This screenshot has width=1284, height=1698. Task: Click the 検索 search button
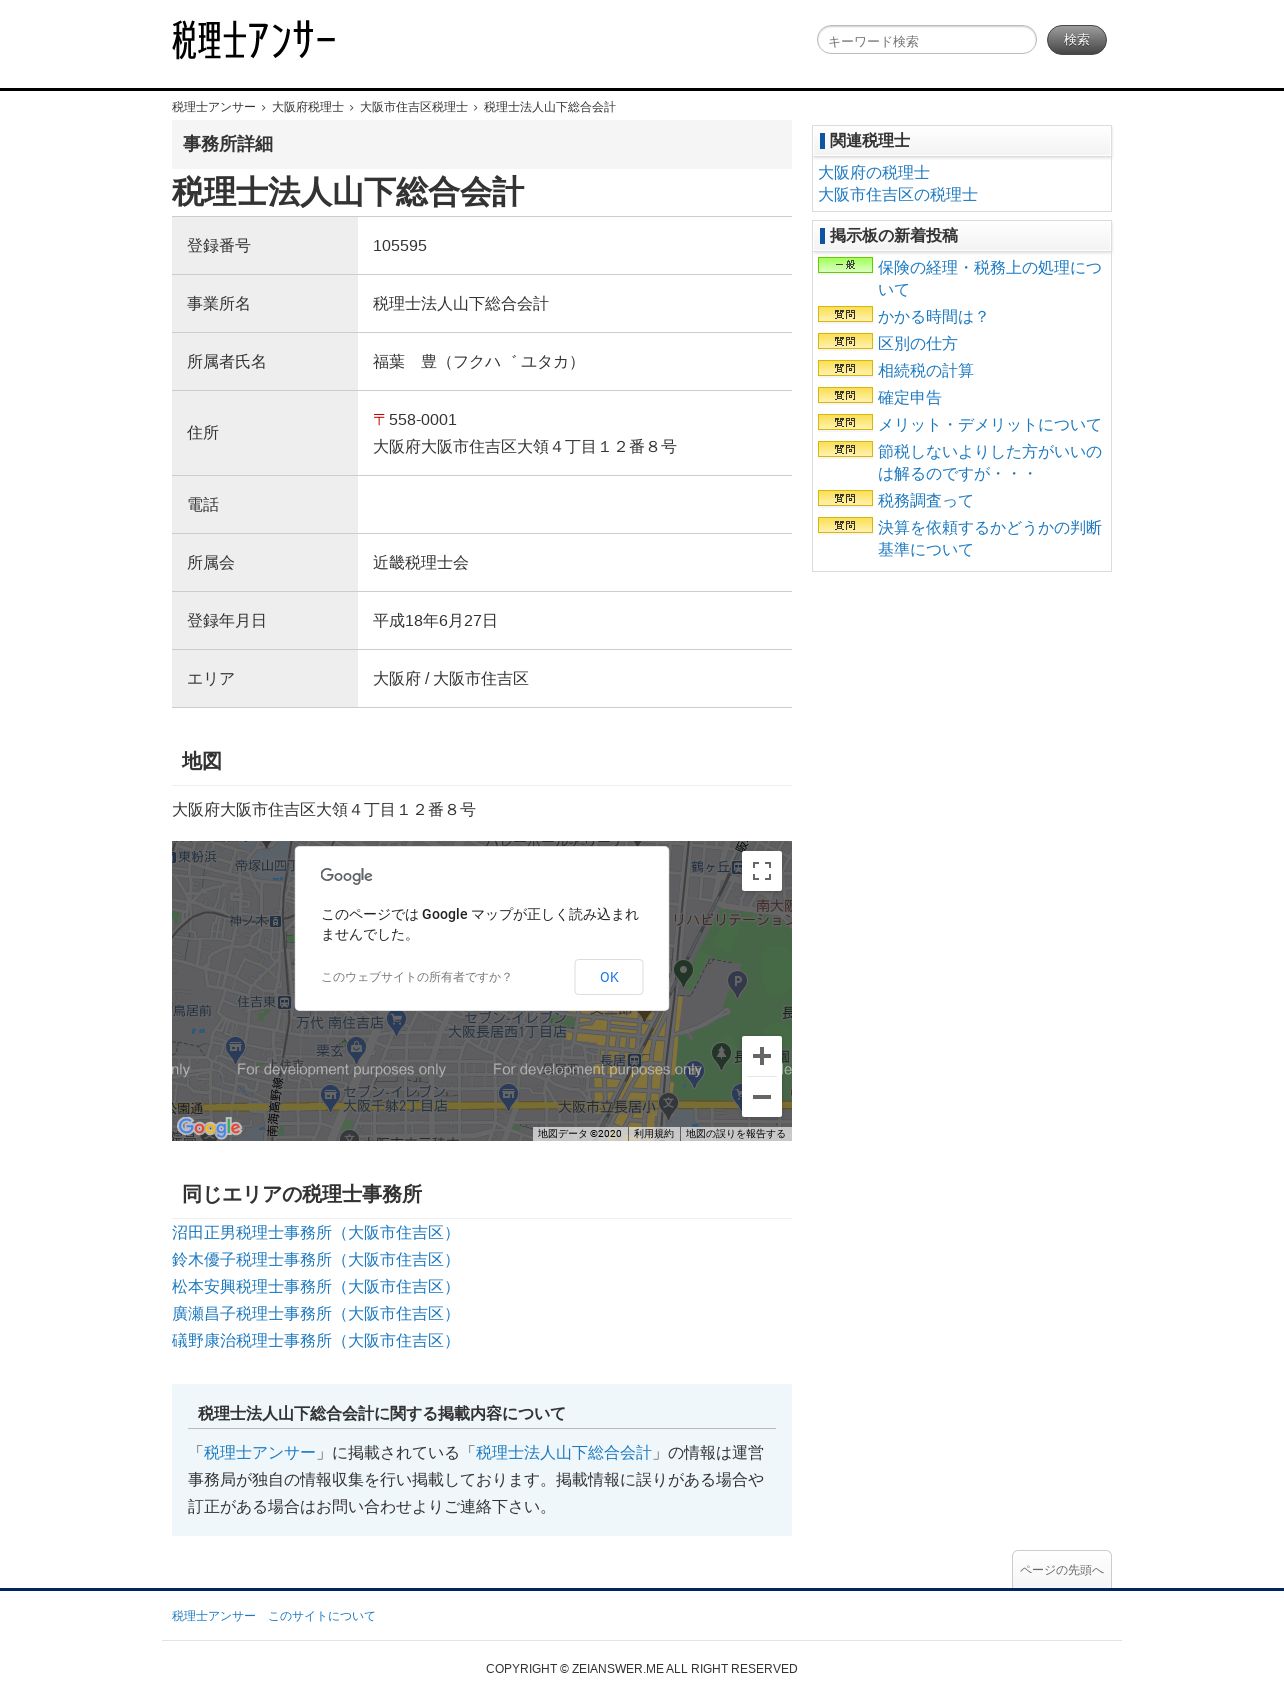pyautogui.click(x=1076, y=40)
